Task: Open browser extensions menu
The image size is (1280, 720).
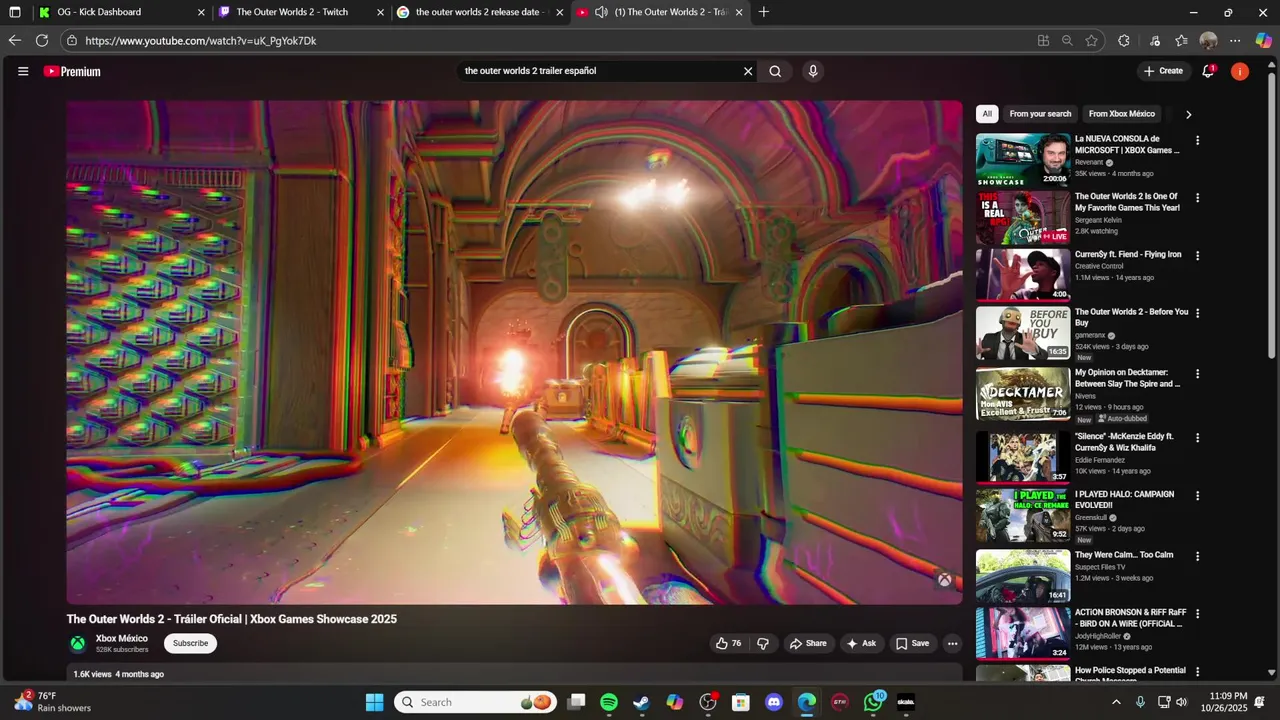Action: [x=1124, y=41]
